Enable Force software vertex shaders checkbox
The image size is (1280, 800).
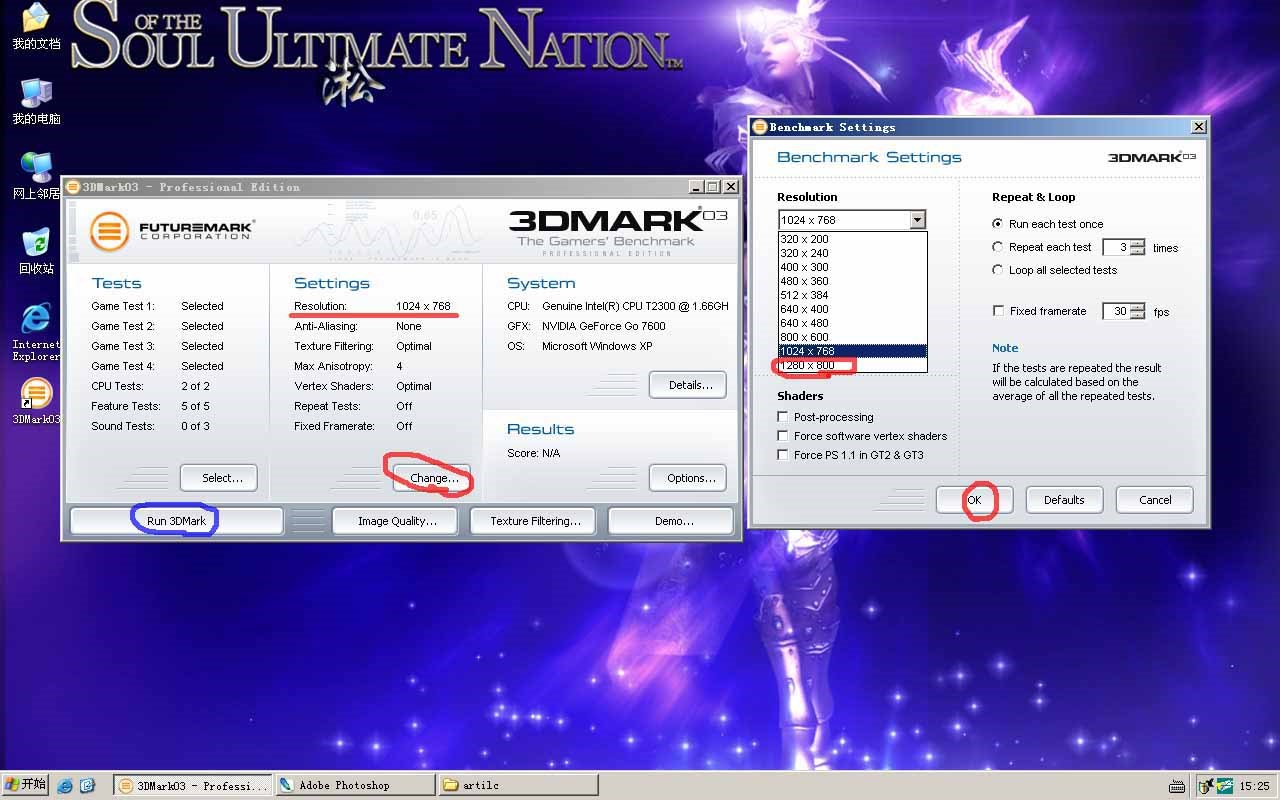point(783,436)
